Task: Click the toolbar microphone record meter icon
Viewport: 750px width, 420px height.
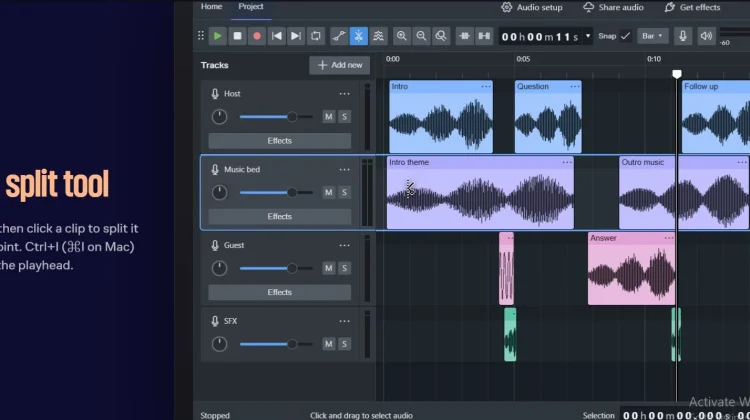Action: [x=683, y=36]
